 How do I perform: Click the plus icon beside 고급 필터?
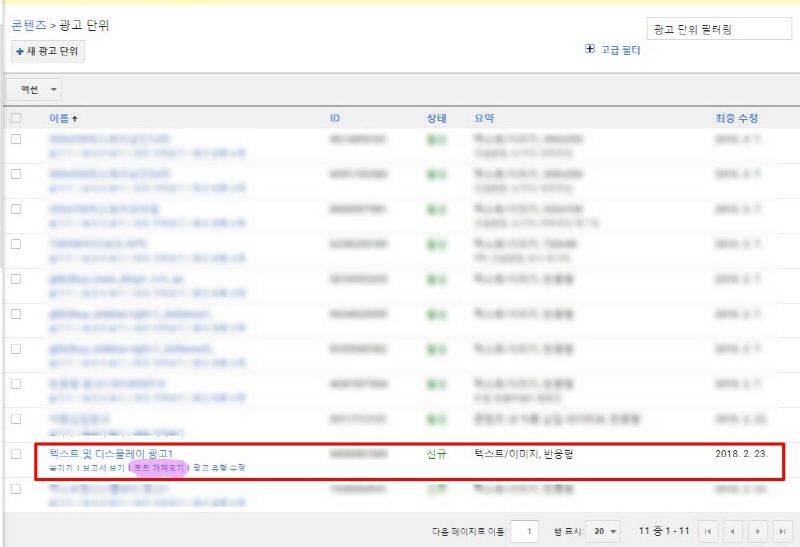tap(590, 49)
